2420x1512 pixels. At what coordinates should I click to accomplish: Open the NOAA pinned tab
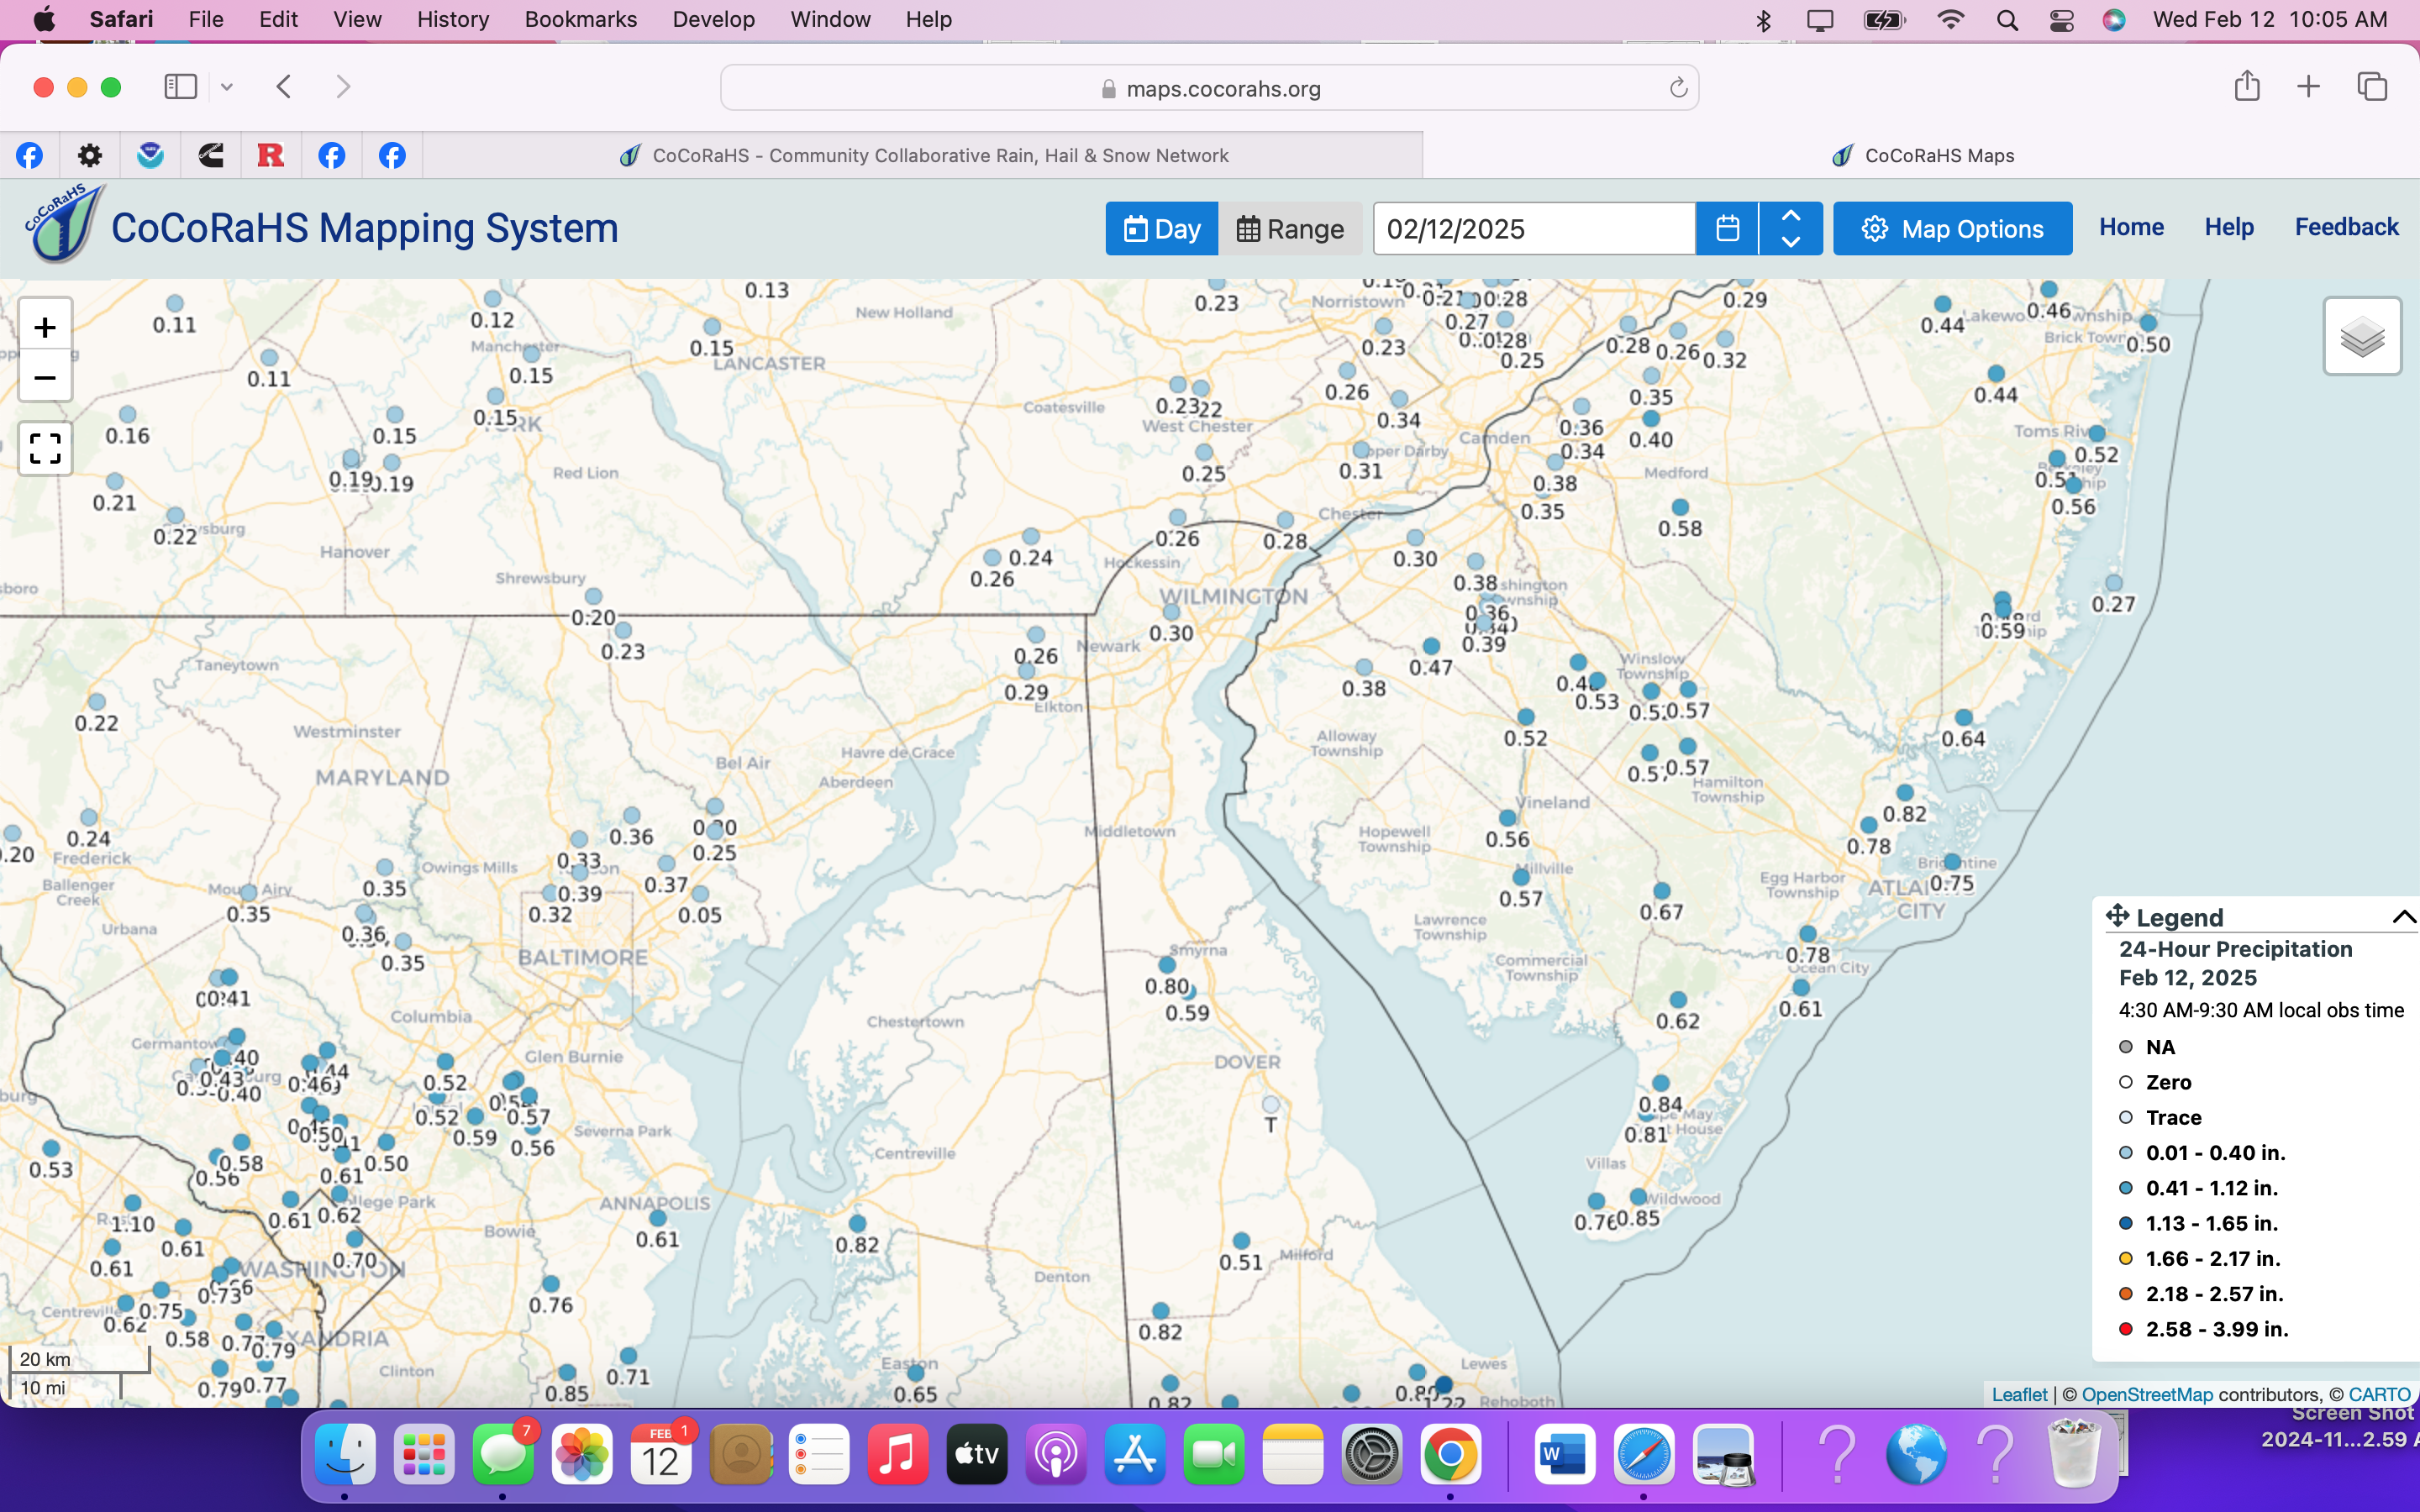pyautogui.click(x=150, y=155)
